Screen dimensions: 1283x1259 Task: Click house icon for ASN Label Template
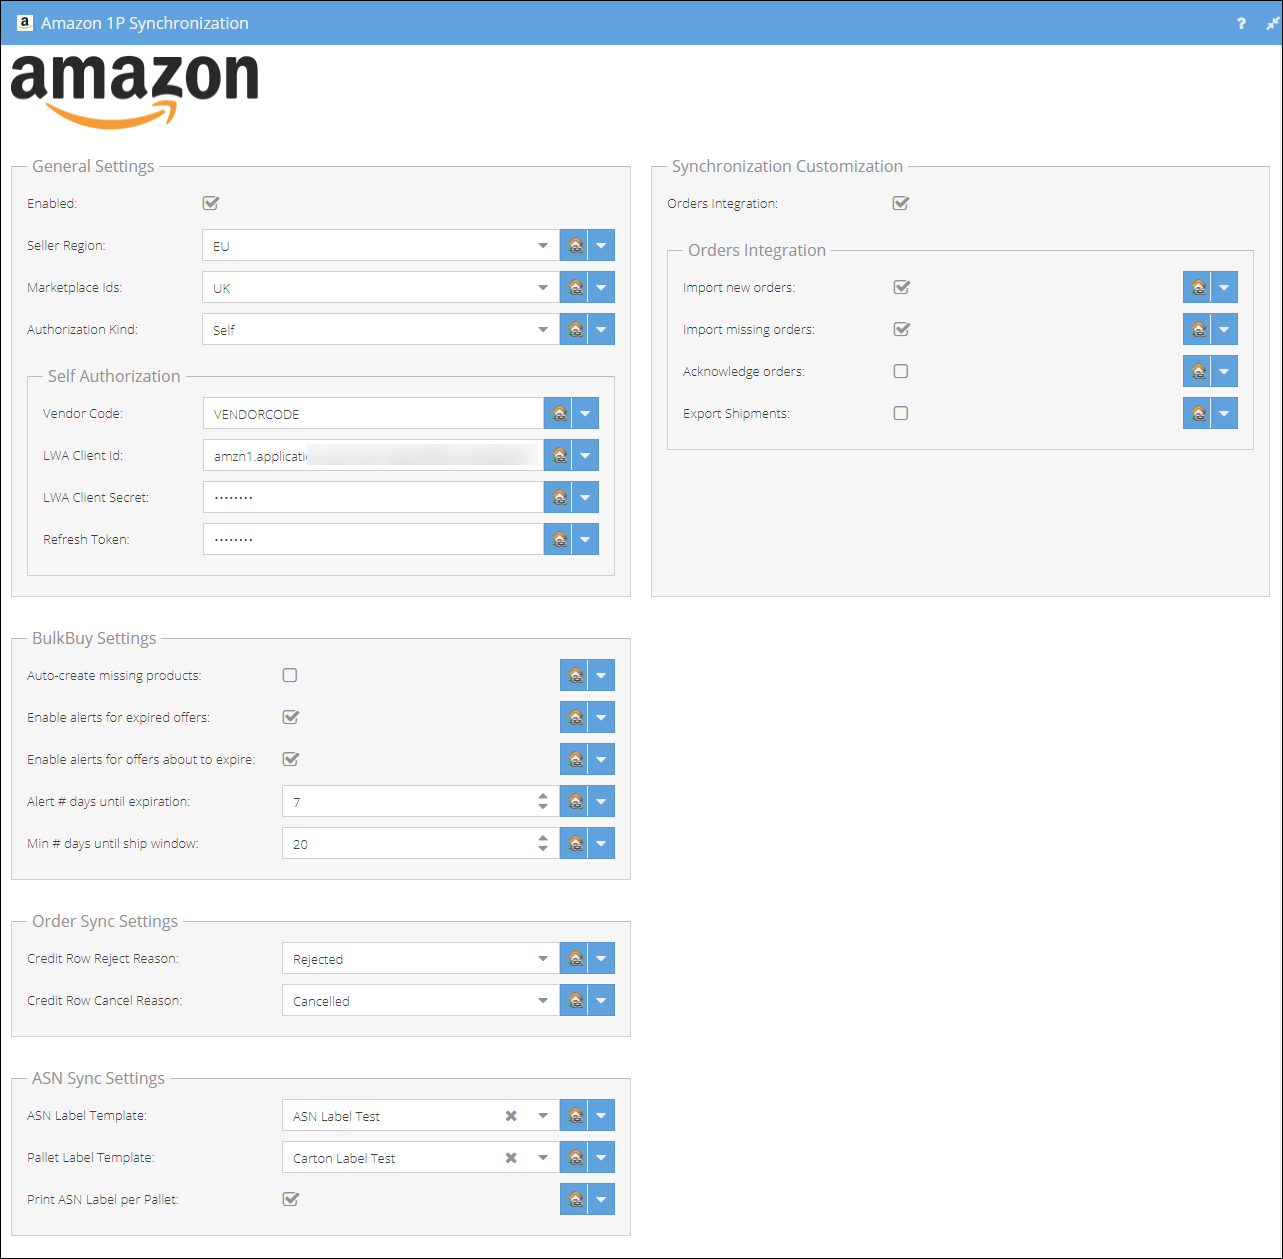pos(575,1115)
